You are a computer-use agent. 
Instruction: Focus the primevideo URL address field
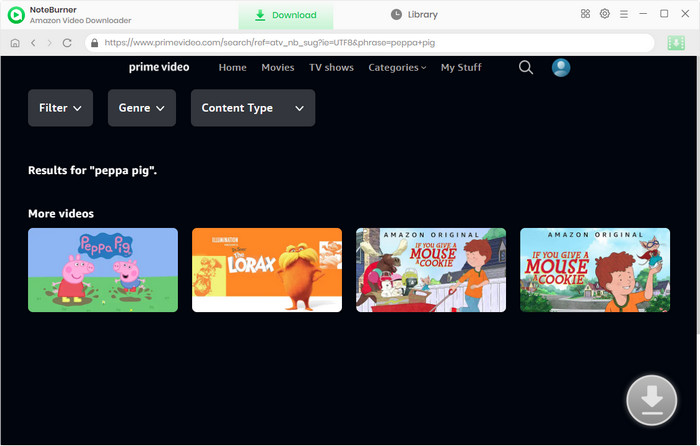pyautogui.click(x=369, y=43)
